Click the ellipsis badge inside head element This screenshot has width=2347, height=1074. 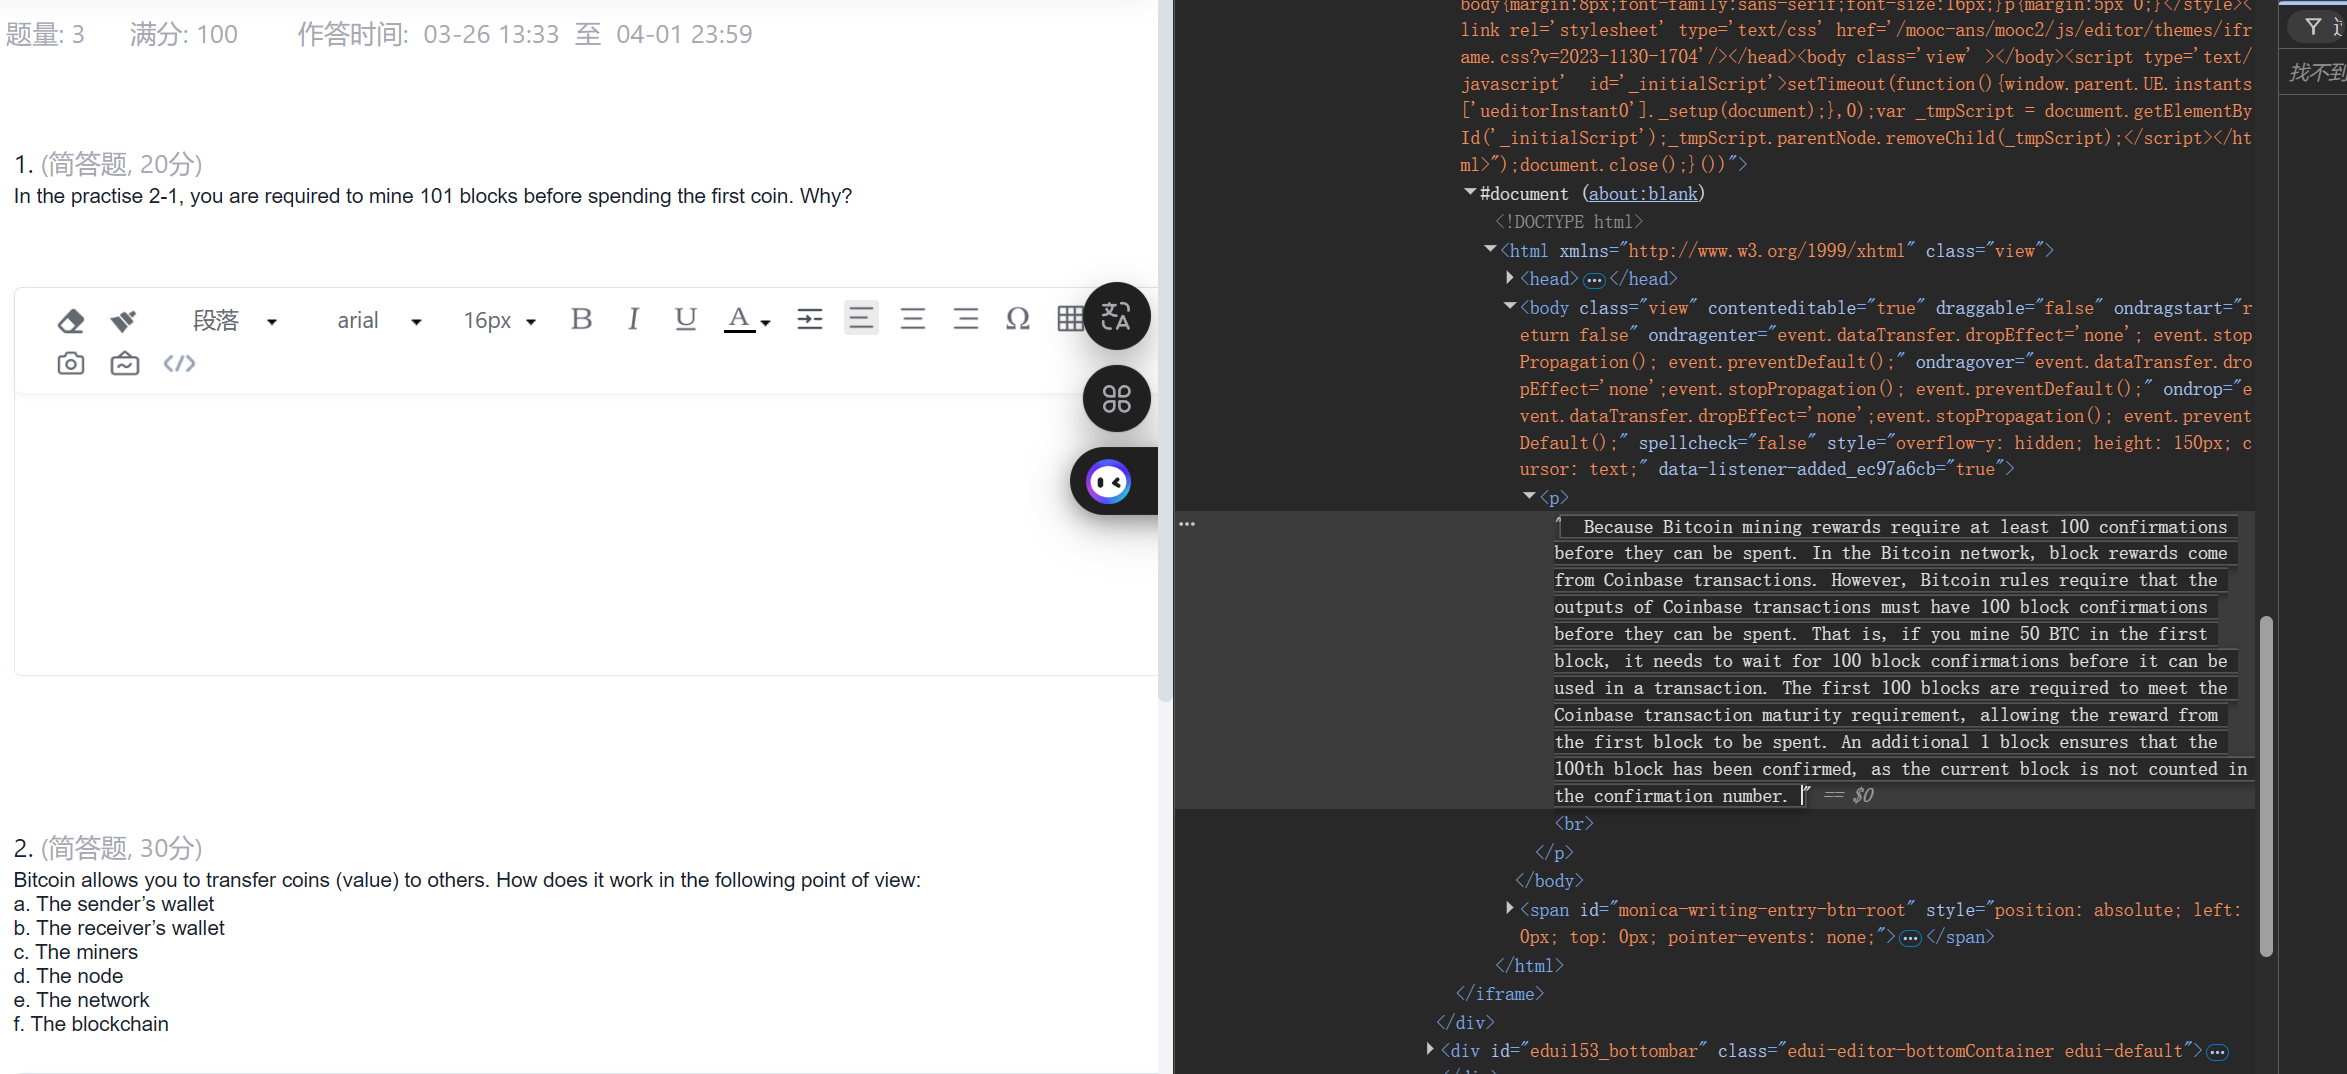1594,280
